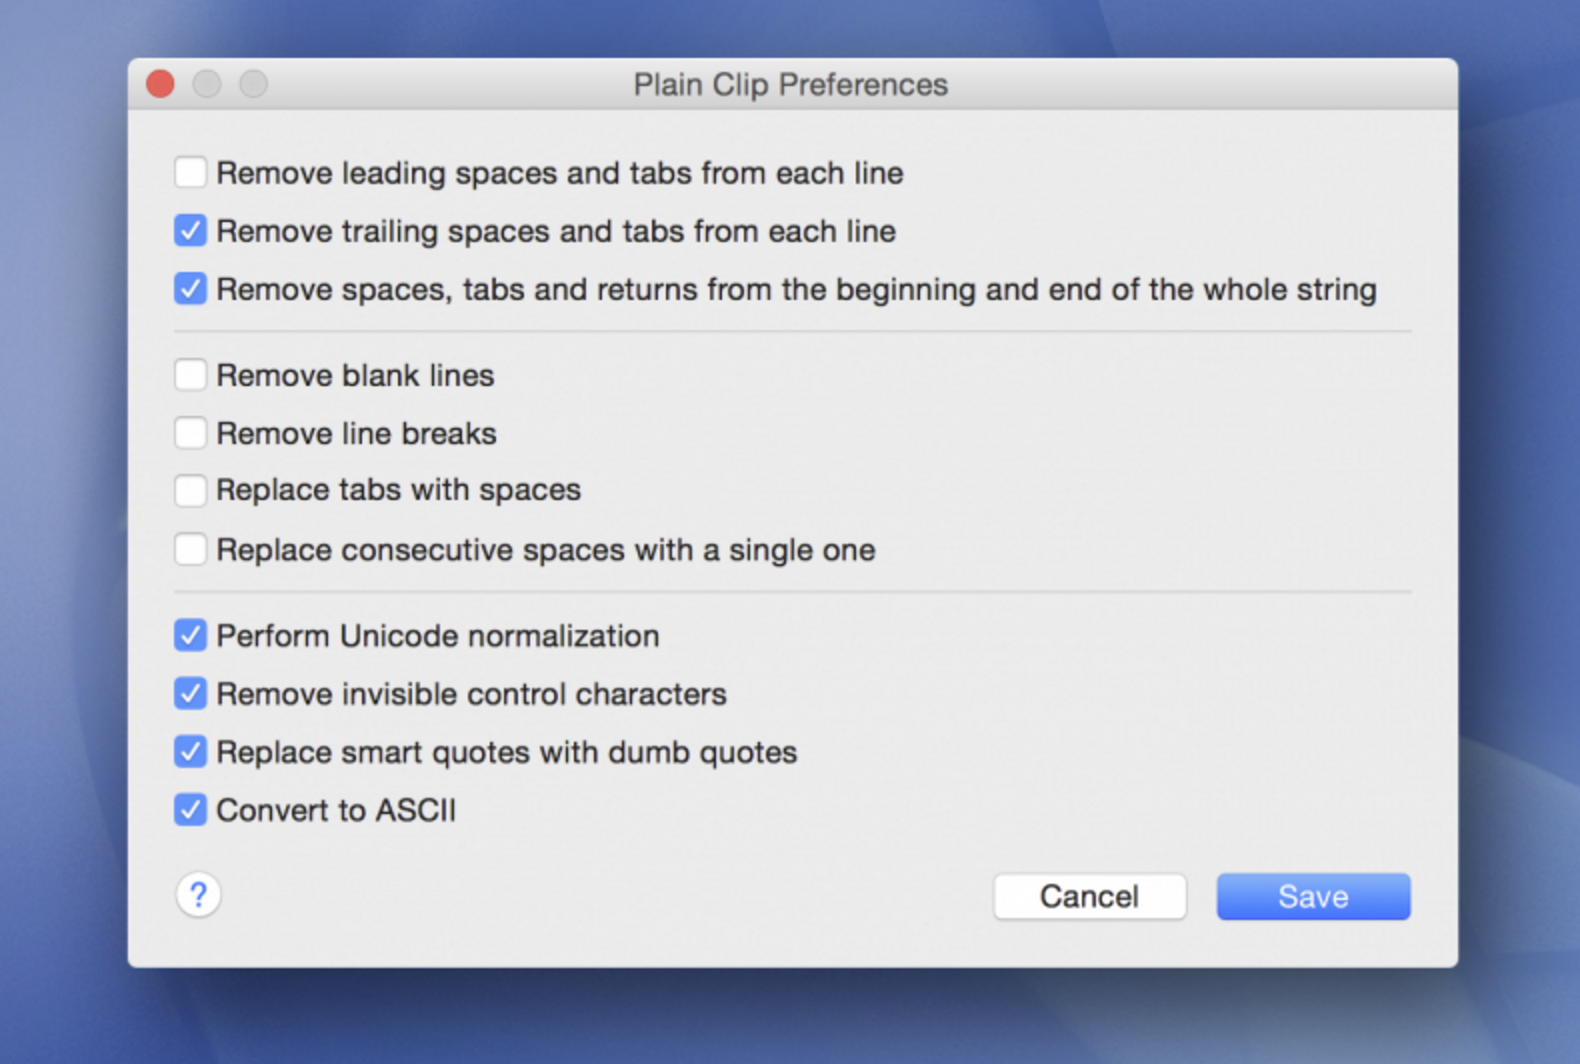Uncheck Perform Unicode normalization
1580x1064 pixels.
tap(190, 635)
